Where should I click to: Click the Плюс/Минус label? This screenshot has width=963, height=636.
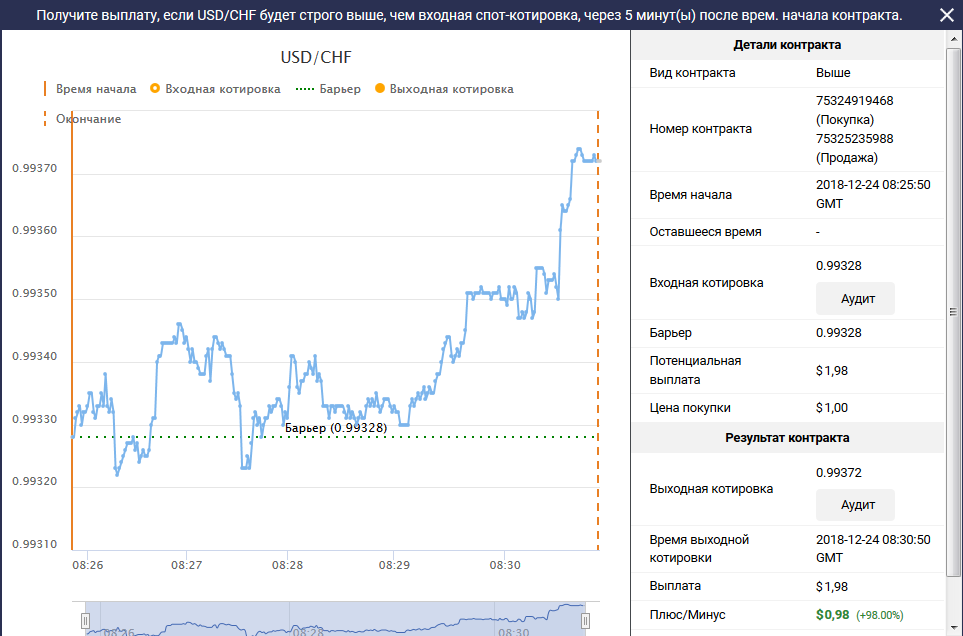tap(687, 615)
